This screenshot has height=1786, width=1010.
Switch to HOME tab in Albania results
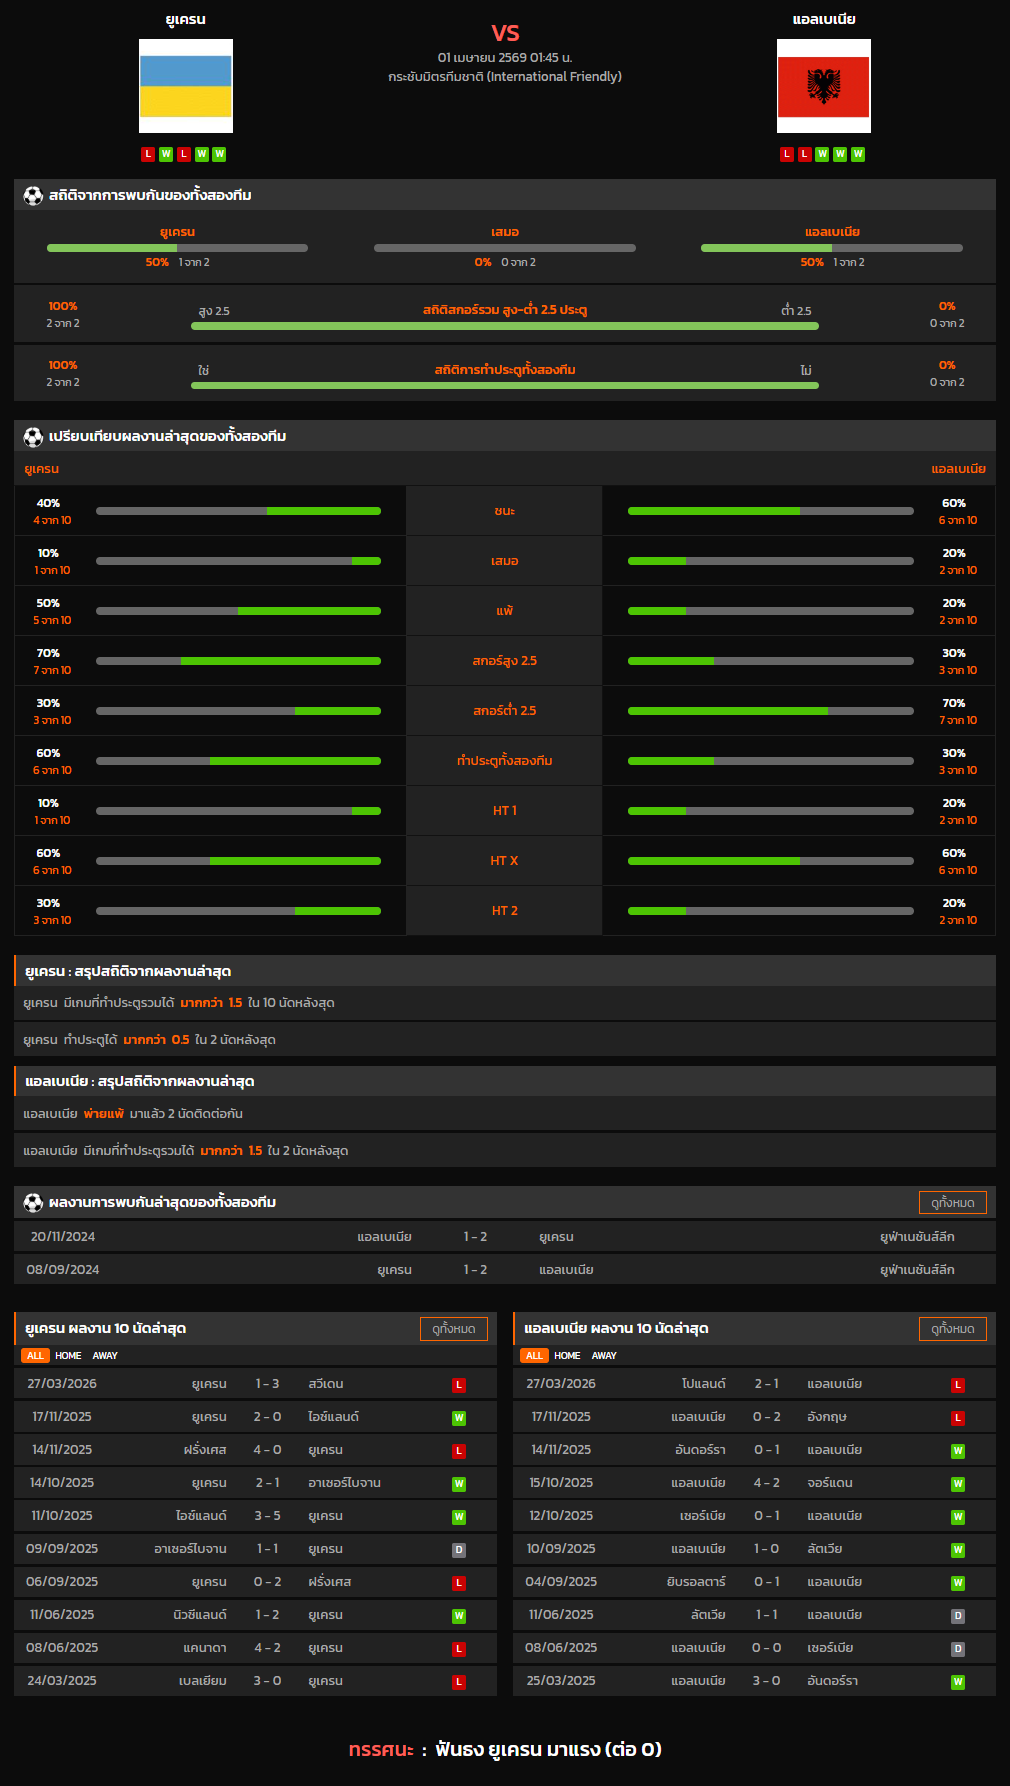567,1356
